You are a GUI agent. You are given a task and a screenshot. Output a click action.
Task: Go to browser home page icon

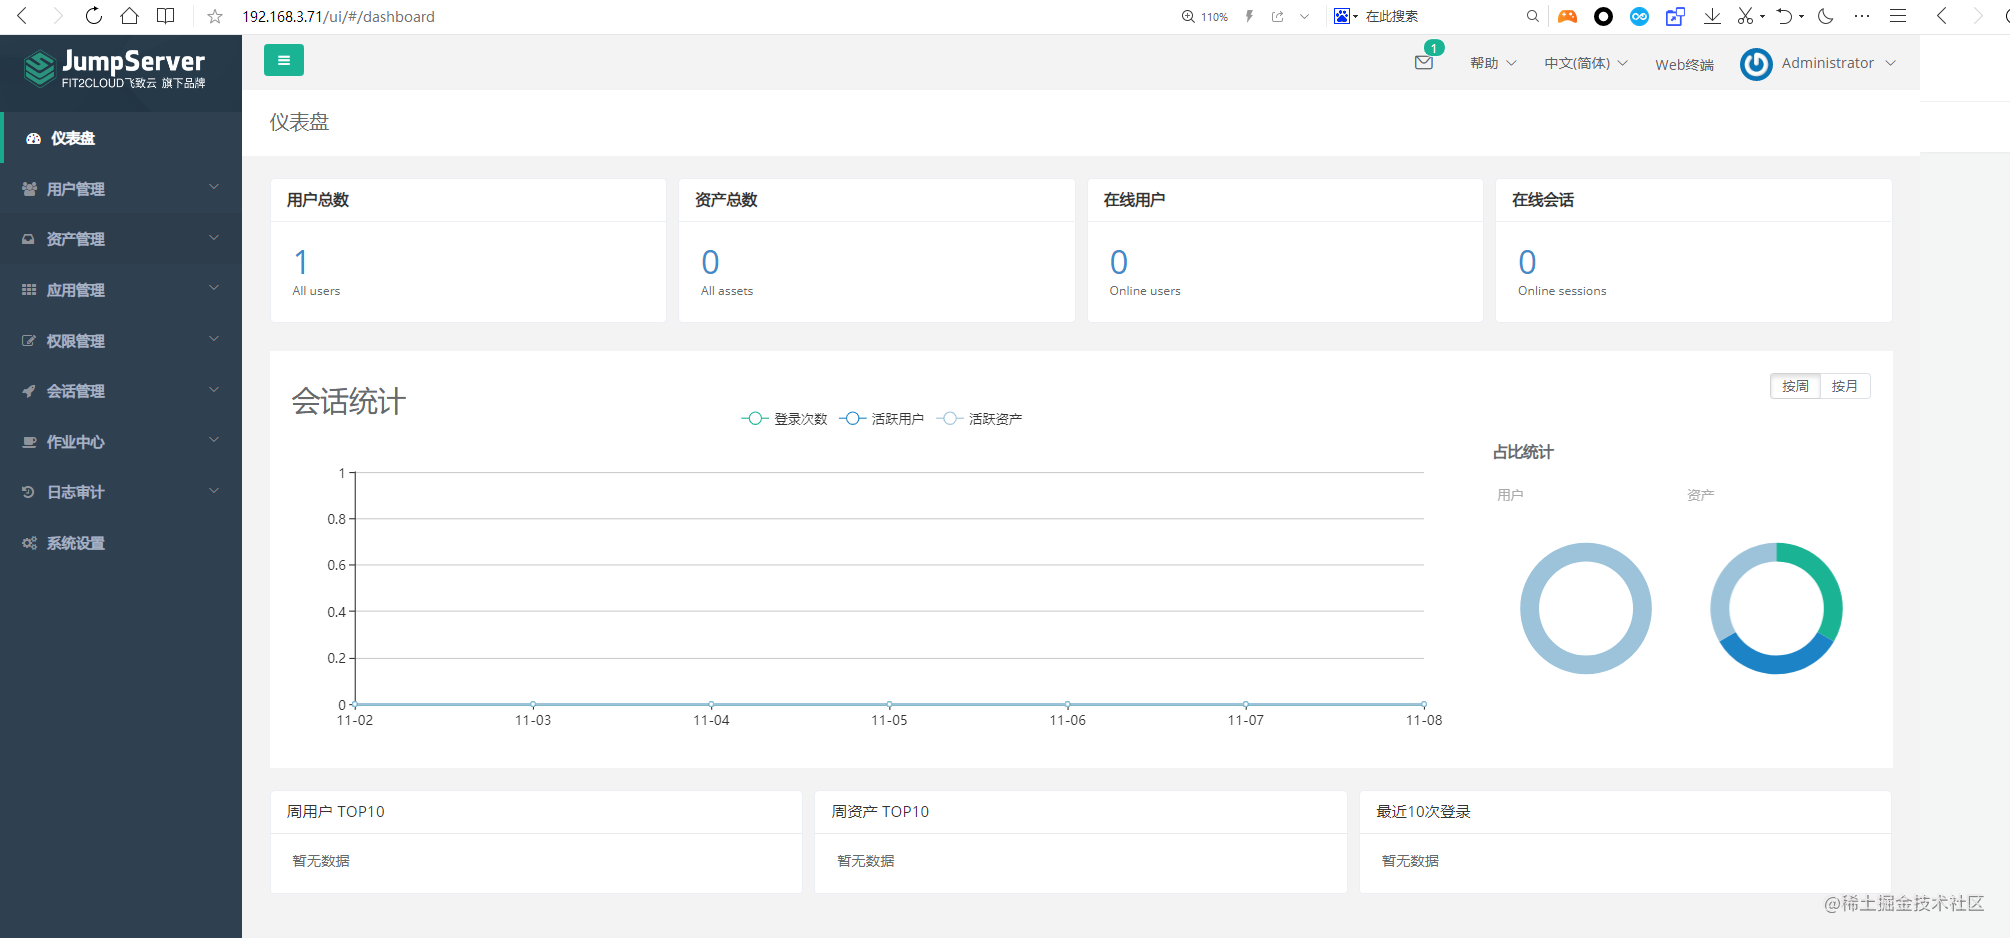[x=130, y=16]
